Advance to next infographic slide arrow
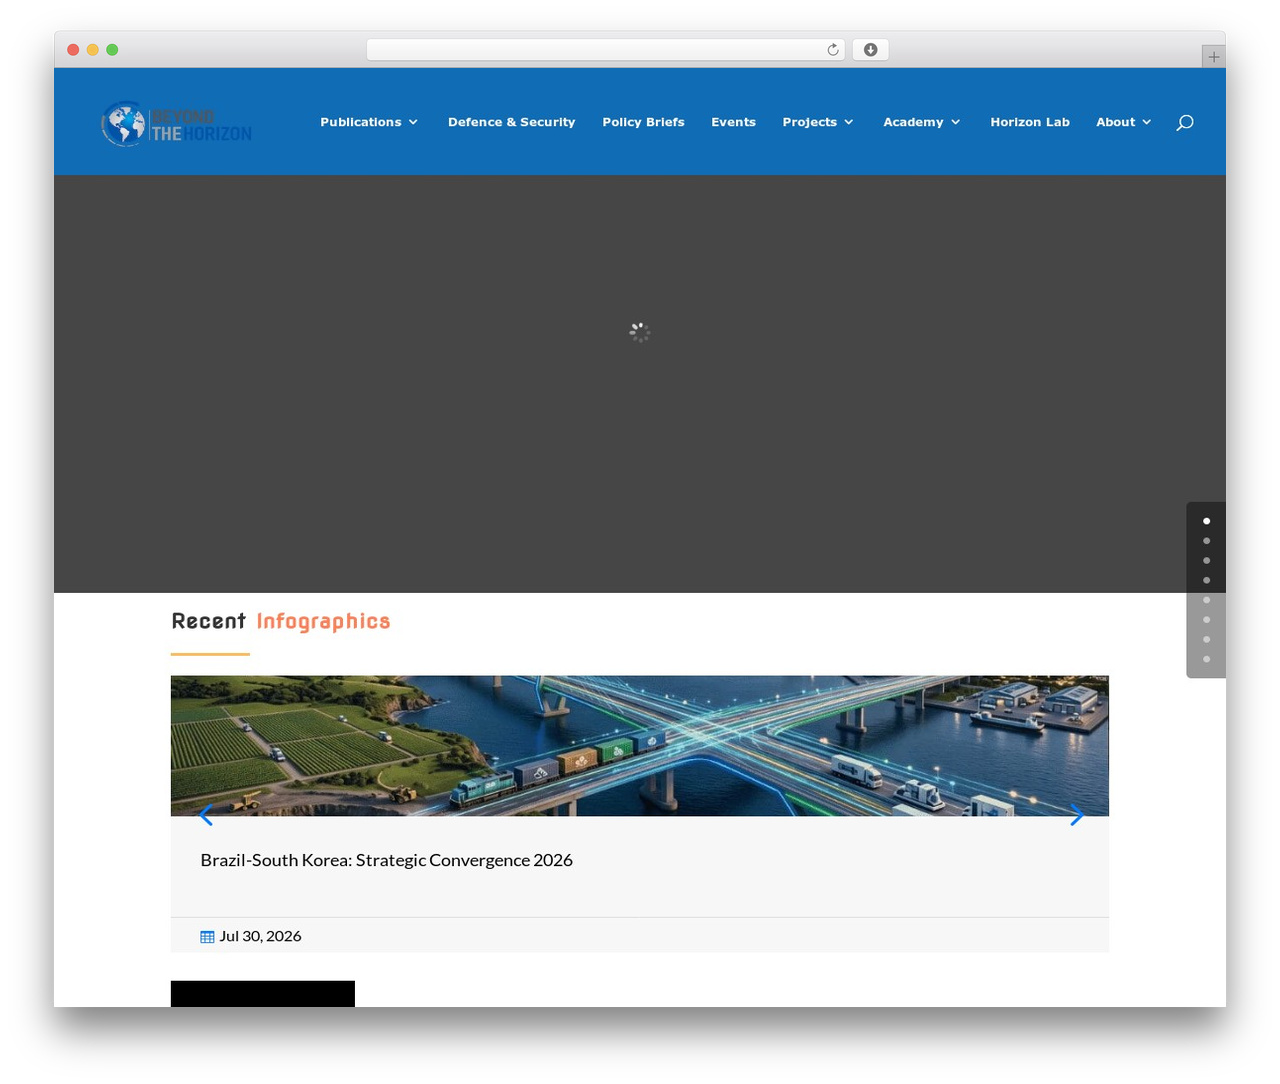The width and height of the screenshot is (1280, 1084). pos(1076,815)
